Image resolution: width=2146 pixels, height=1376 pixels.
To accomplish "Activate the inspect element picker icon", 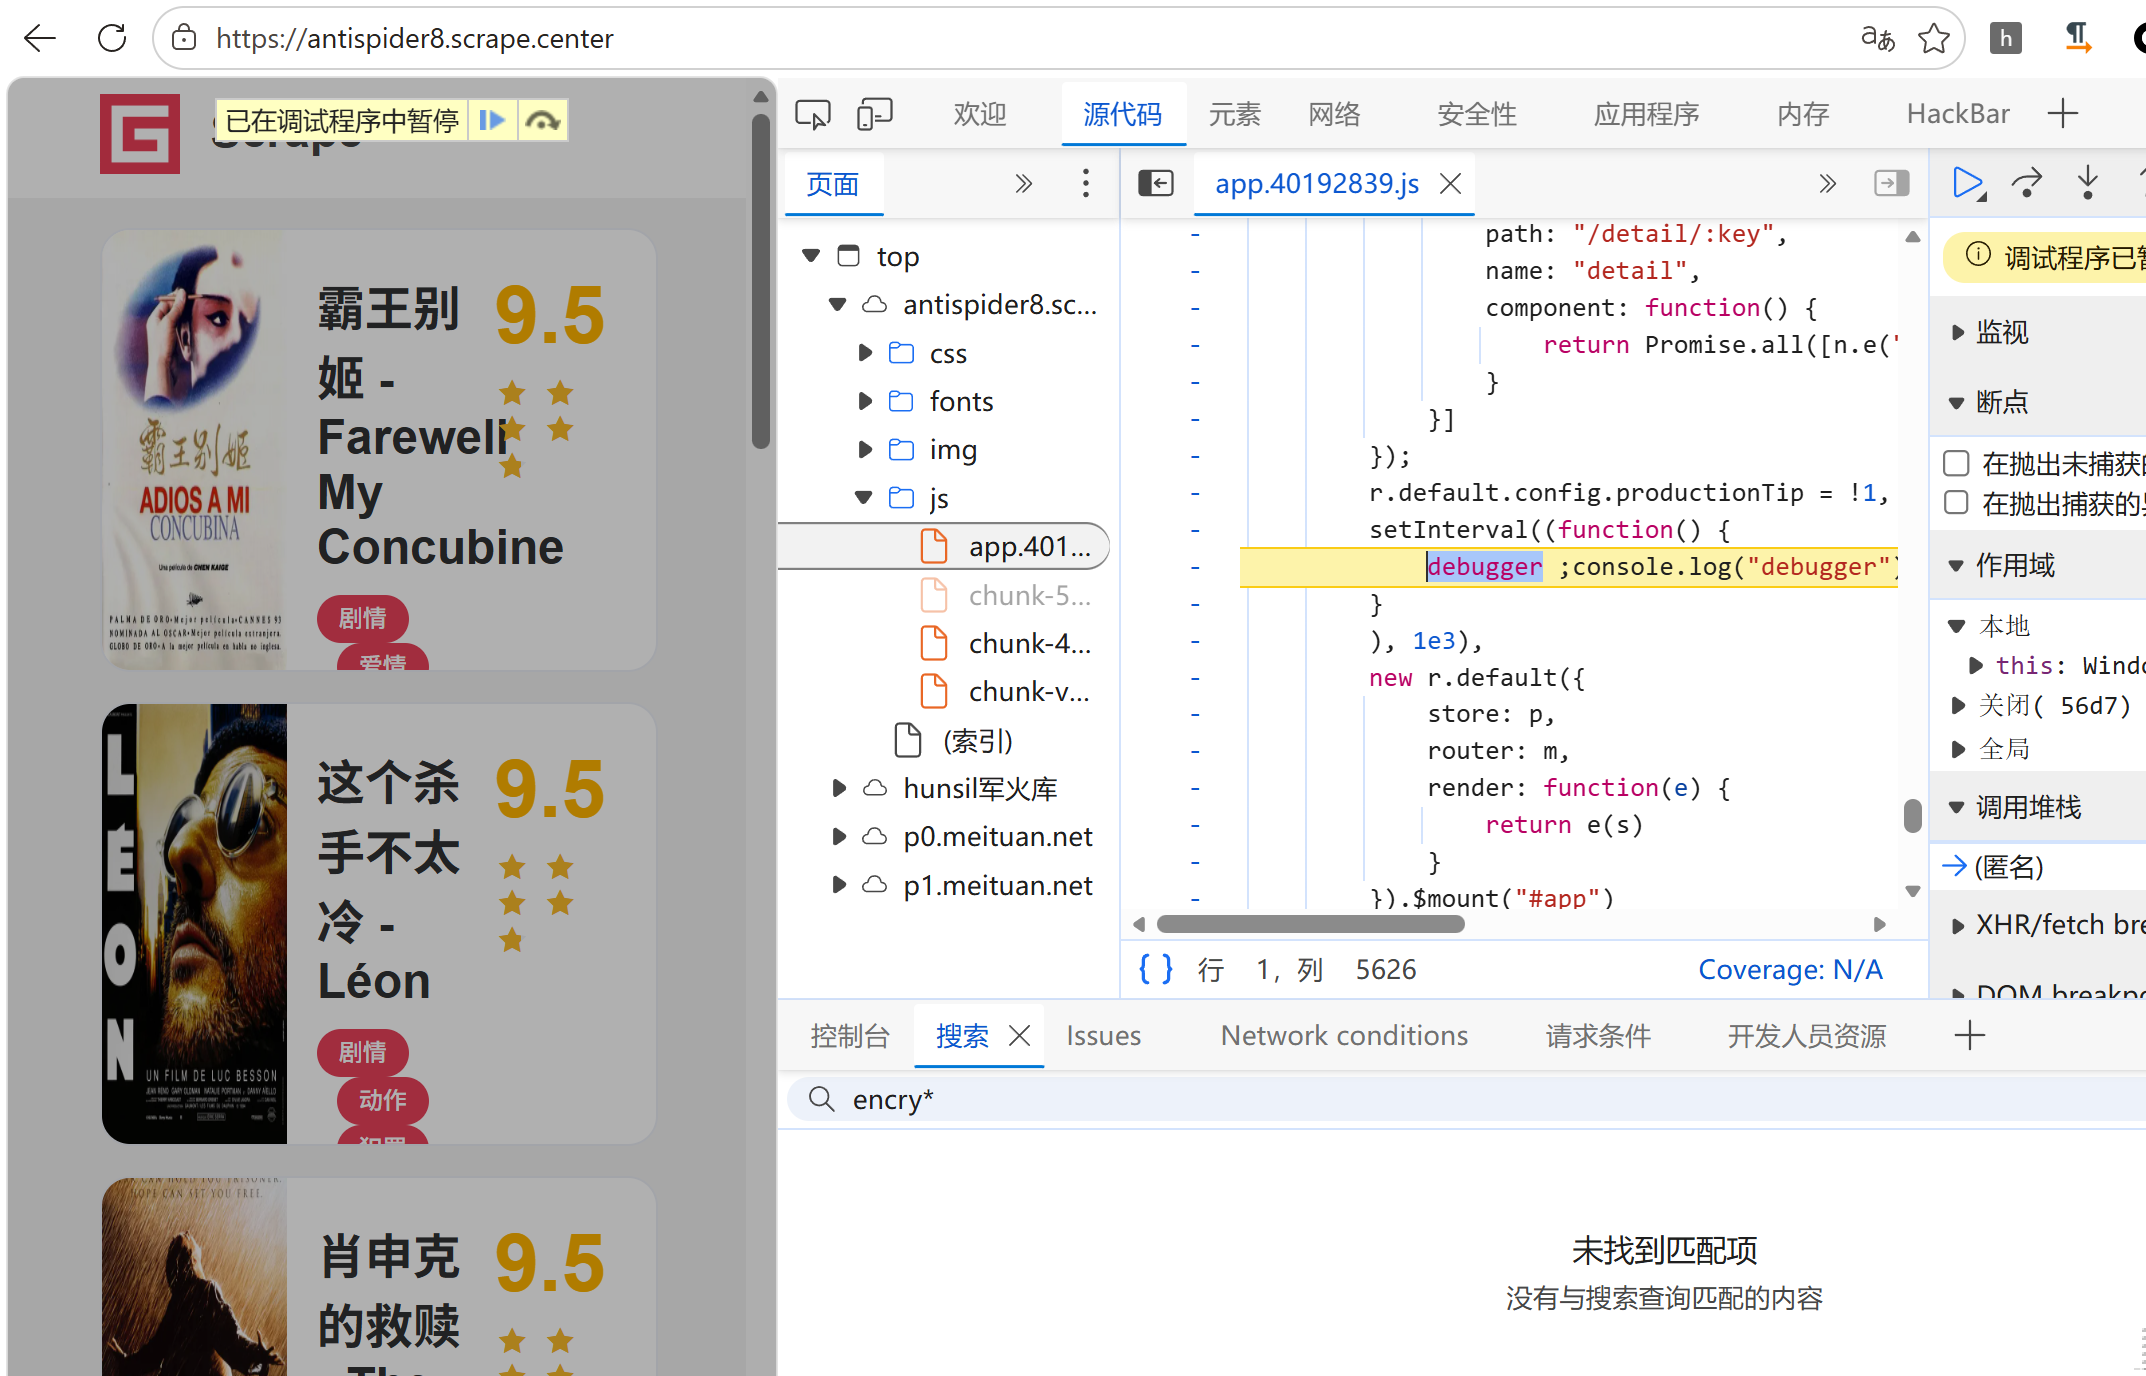I will click(x=812, y=114).
